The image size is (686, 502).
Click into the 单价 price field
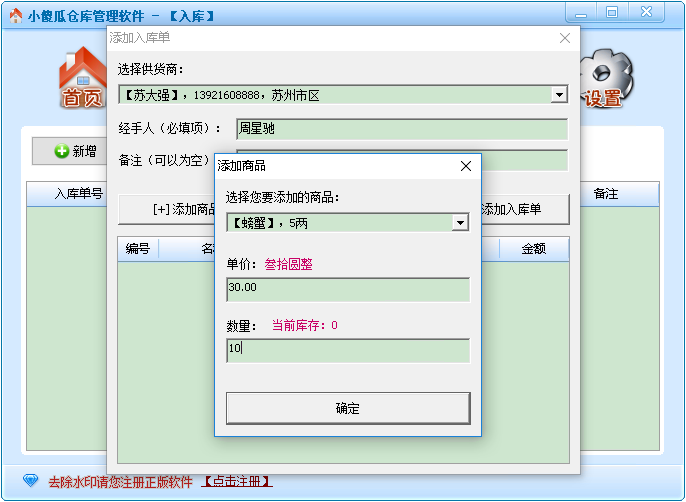[347, 288]
